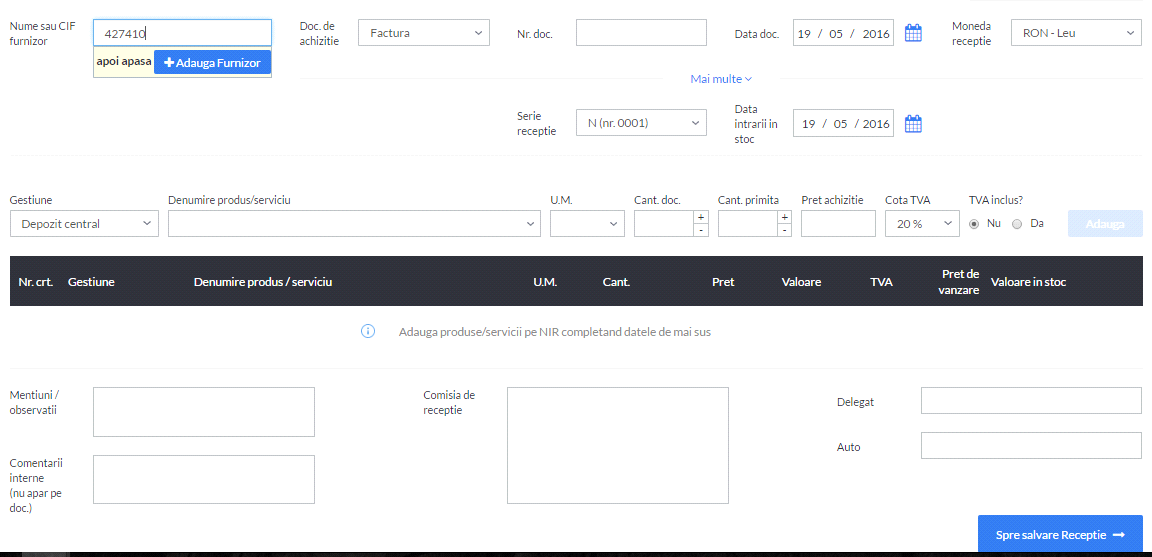Expand the Mai multe section
This screenshot has height=557, width=1152.
pos(721,79)
